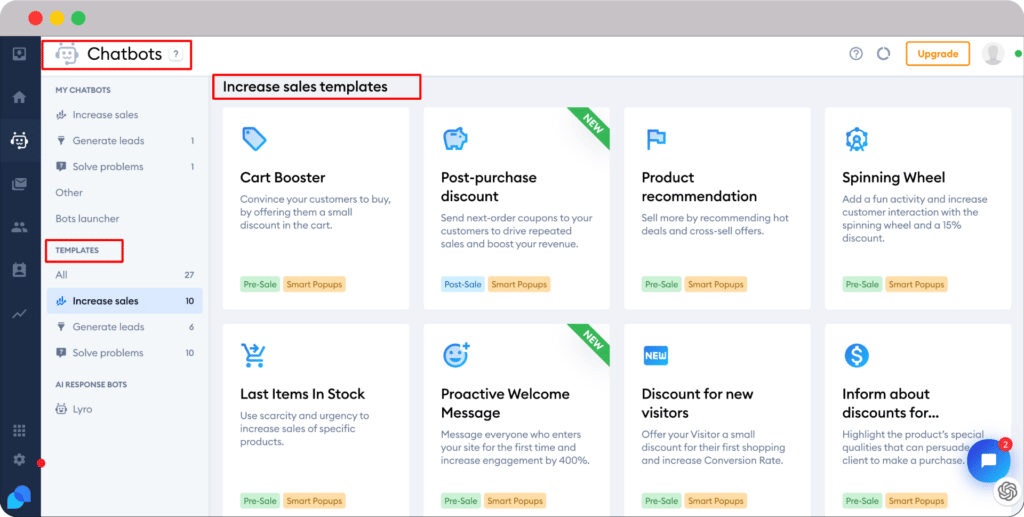Open the apps grid icon in sidebar
This screenshot has width=1024, height=517.
pos(19,430)
